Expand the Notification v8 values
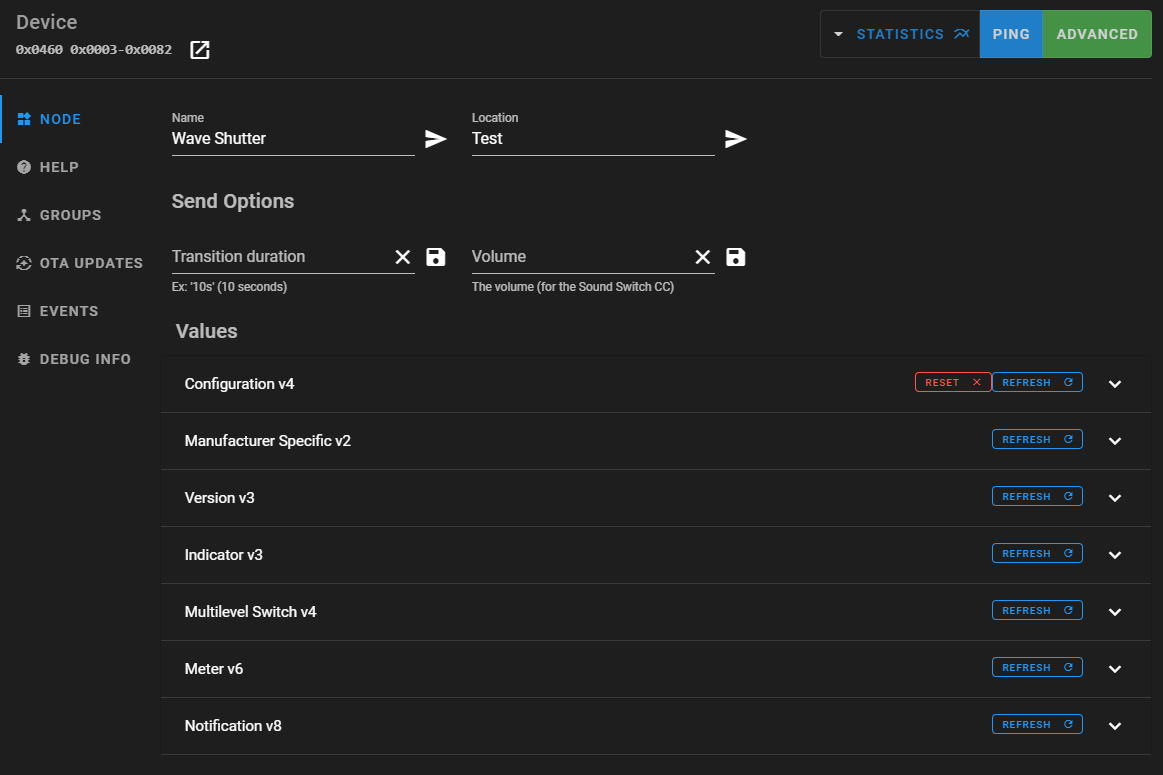Screen dimensions: 1163x775 click(1115, 726)
